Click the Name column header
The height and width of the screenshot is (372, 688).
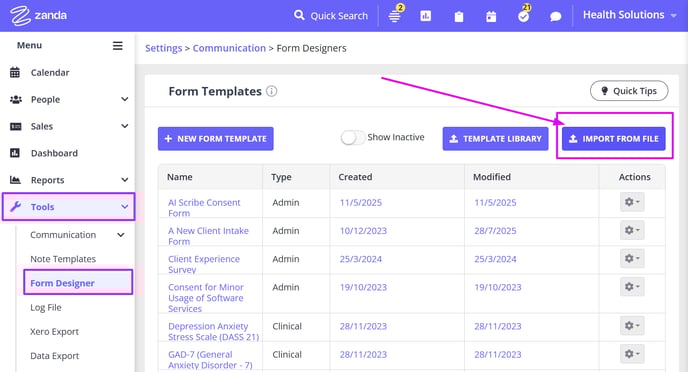pos(179,177)
